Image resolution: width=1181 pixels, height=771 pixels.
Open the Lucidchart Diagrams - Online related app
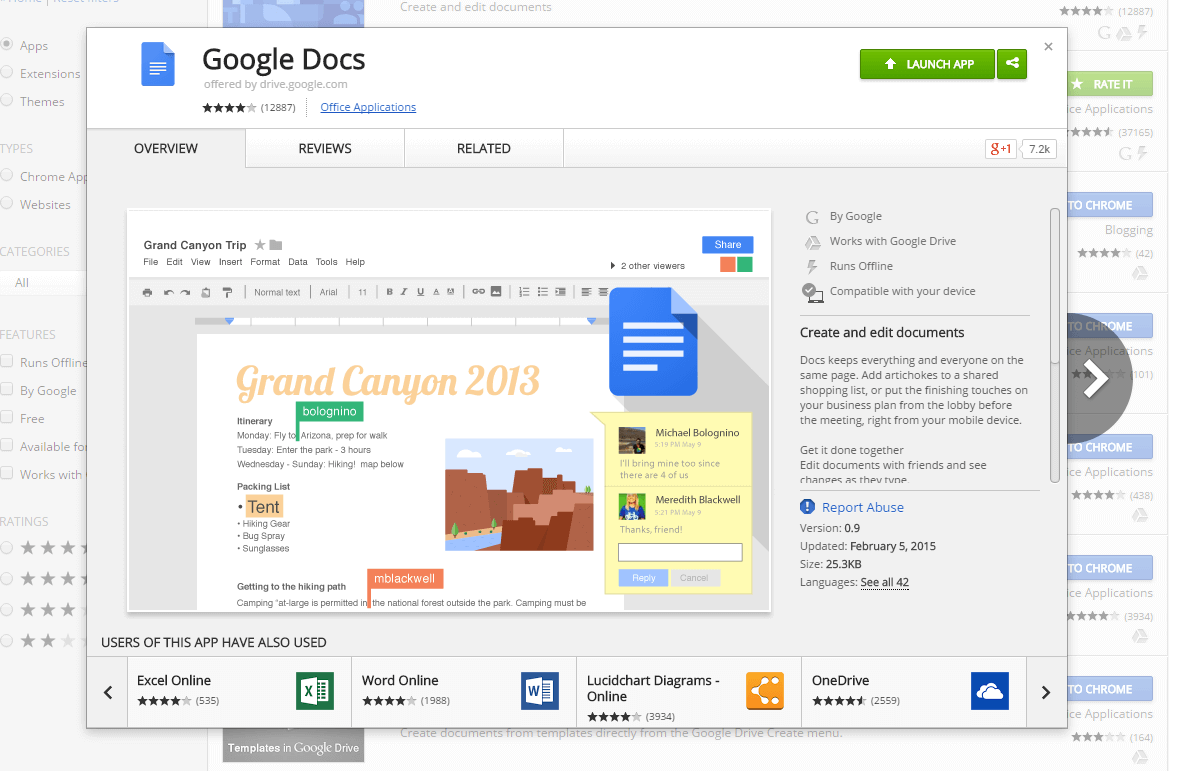coord(688,692)
